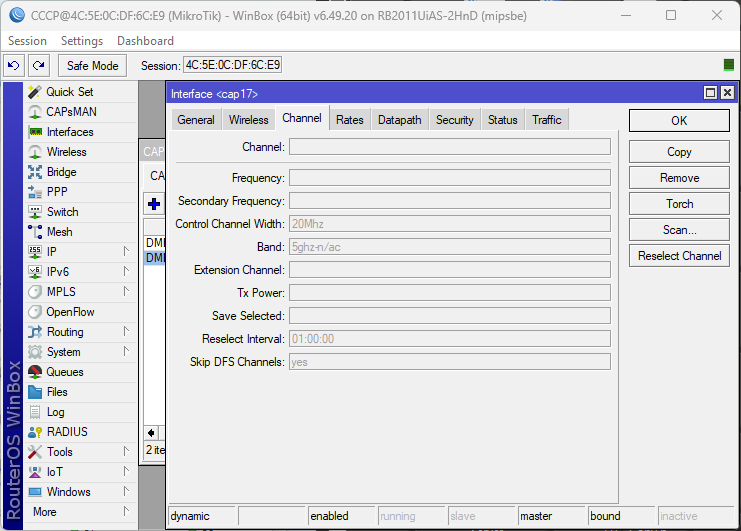Click the Undo arrow in the toolbar
741x531 pixels.
pos(14,65)
